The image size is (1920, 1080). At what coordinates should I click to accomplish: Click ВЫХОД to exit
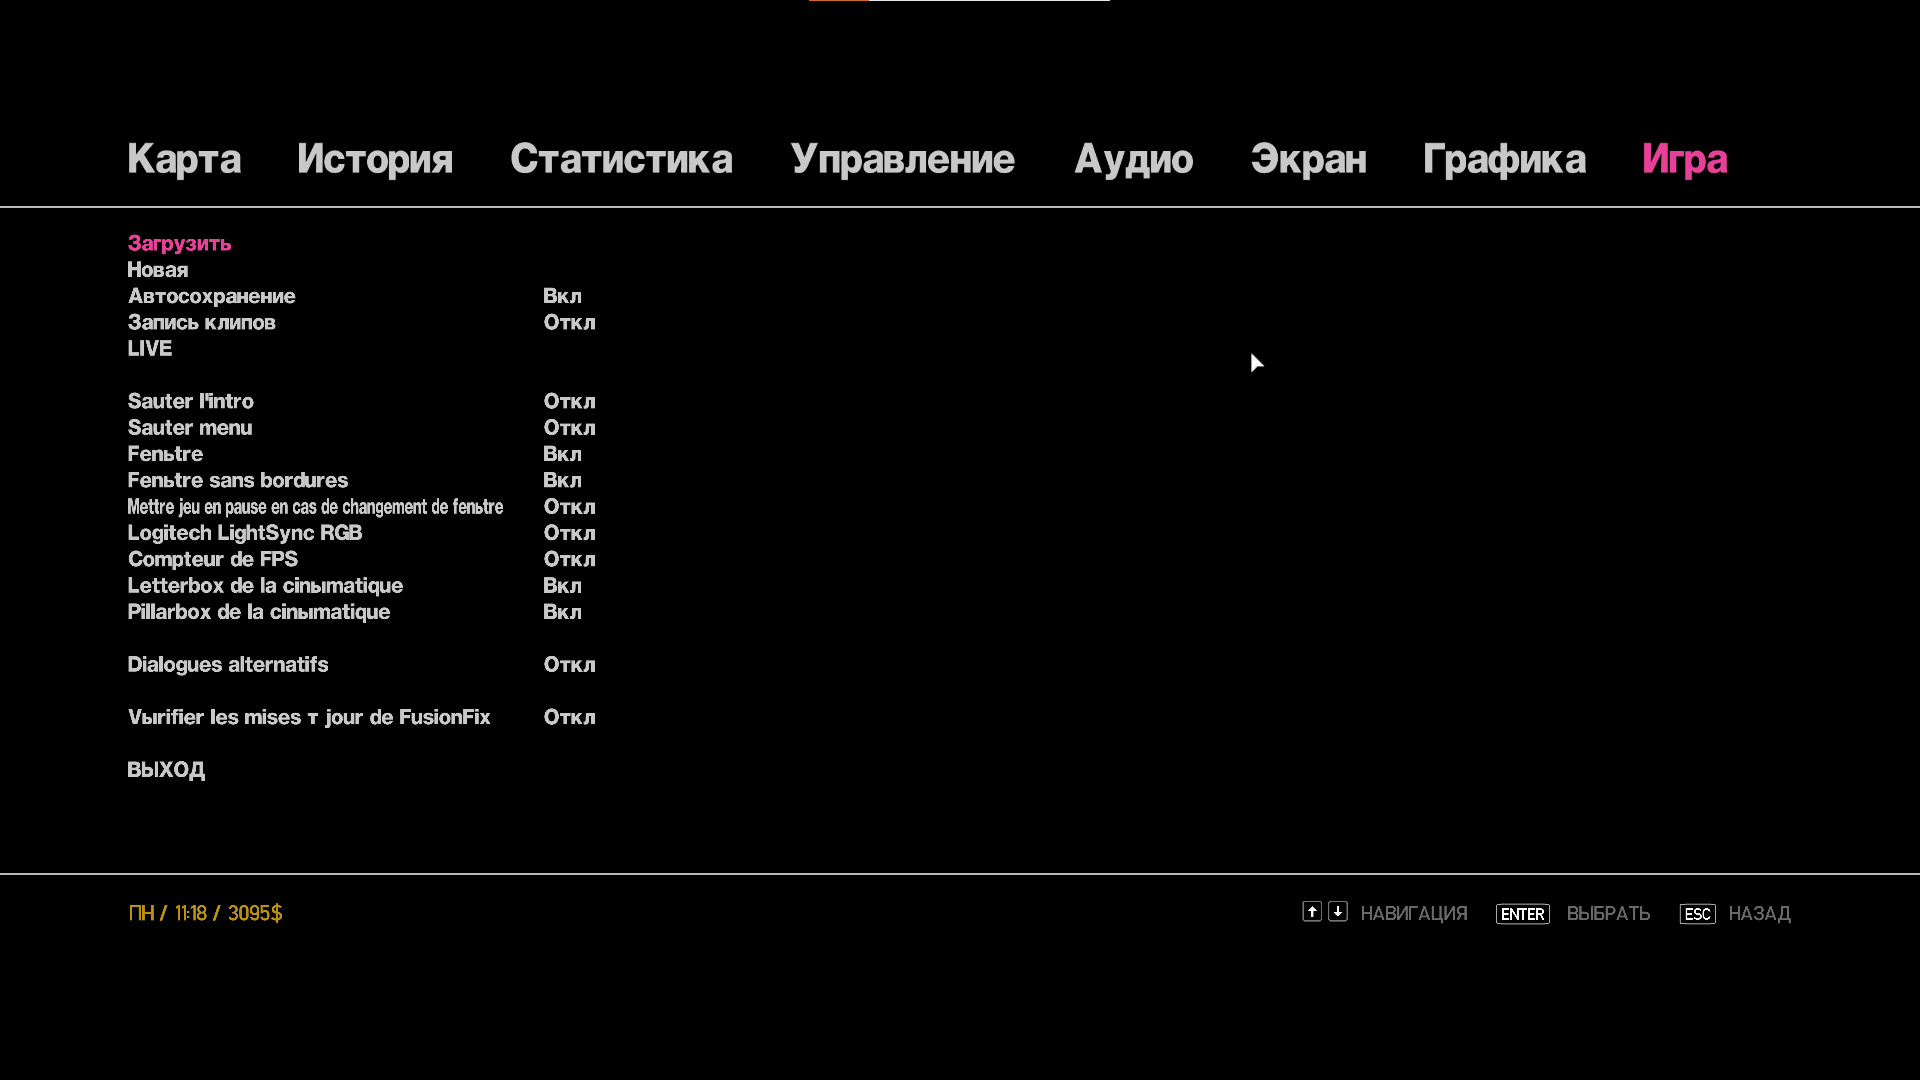coord(166,770)
